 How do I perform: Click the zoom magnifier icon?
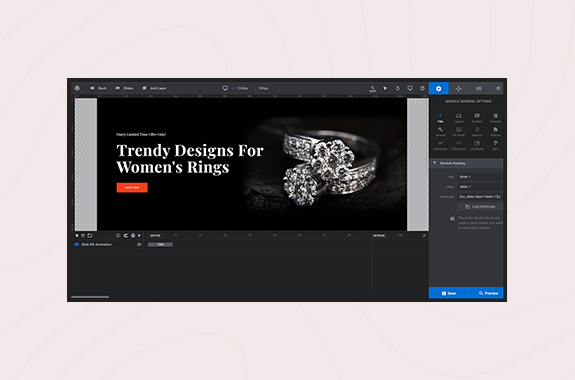tap(373, 88)
